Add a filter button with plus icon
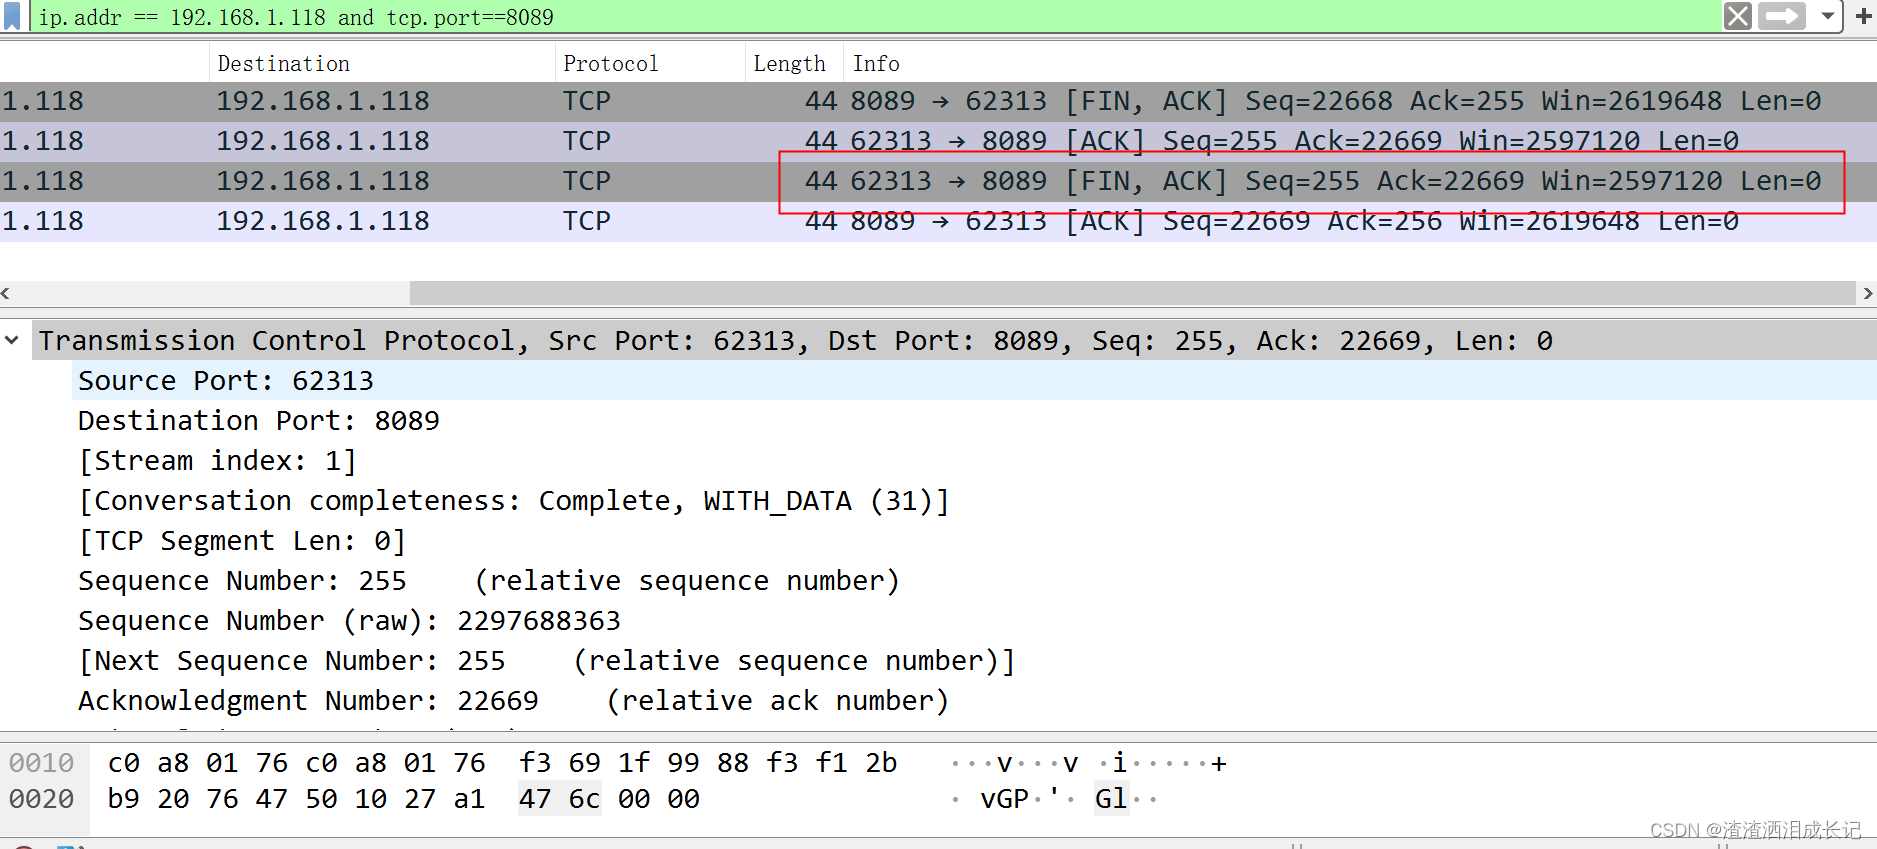This screenshot has width=1877, height=849. [x=1864, y=16]
